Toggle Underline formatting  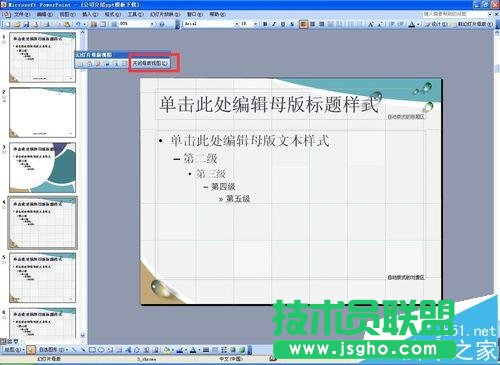coord(283,24)
